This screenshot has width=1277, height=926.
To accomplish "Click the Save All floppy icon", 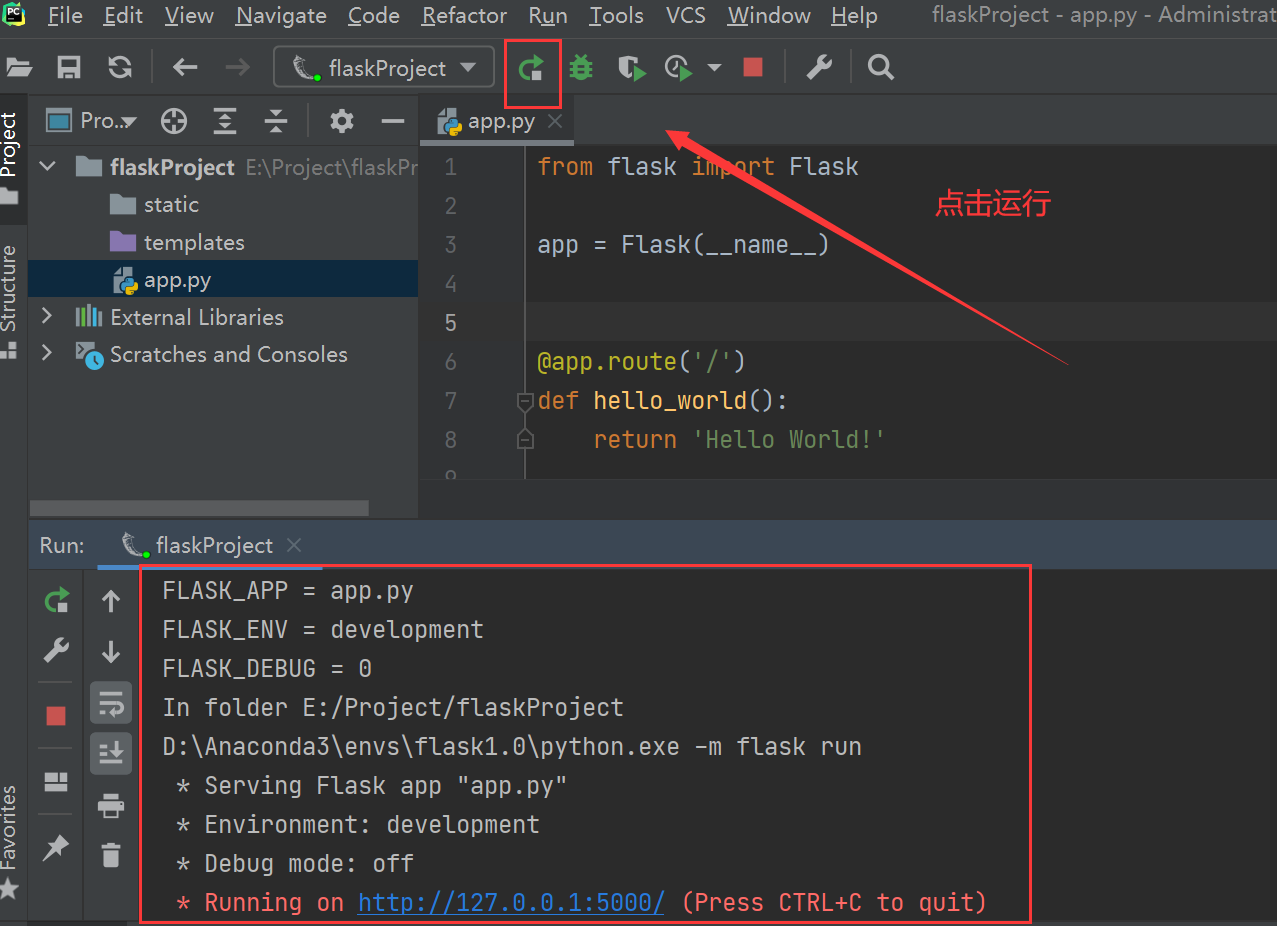I will (69, 68).
